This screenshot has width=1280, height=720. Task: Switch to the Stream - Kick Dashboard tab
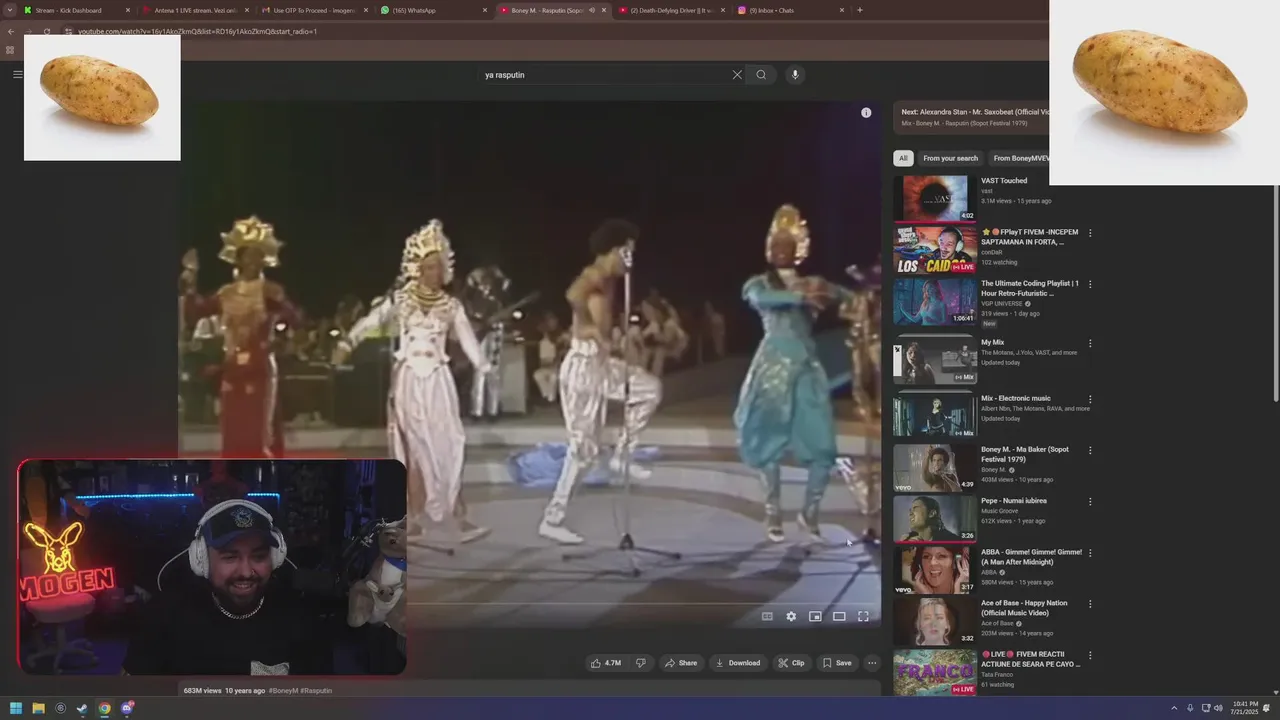(x=76, y=10)
